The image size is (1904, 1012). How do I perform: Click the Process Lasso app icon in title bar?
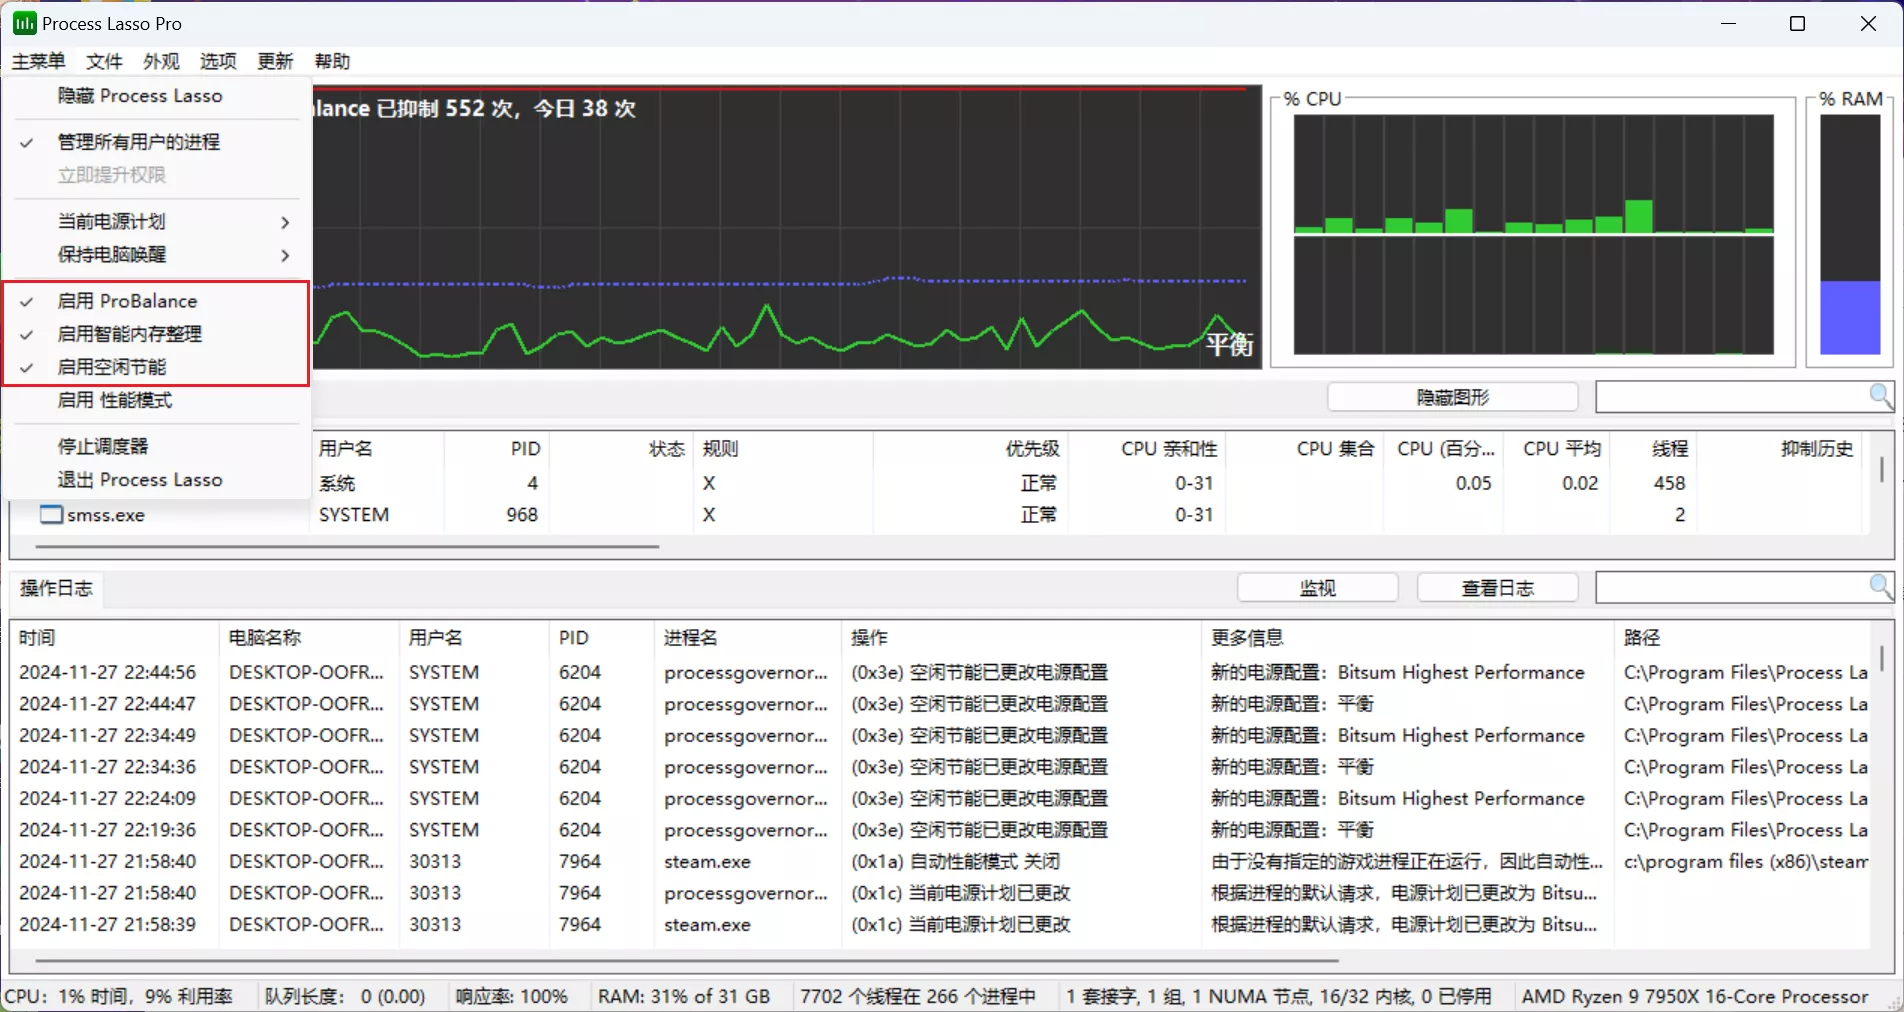tap(24, 23)
